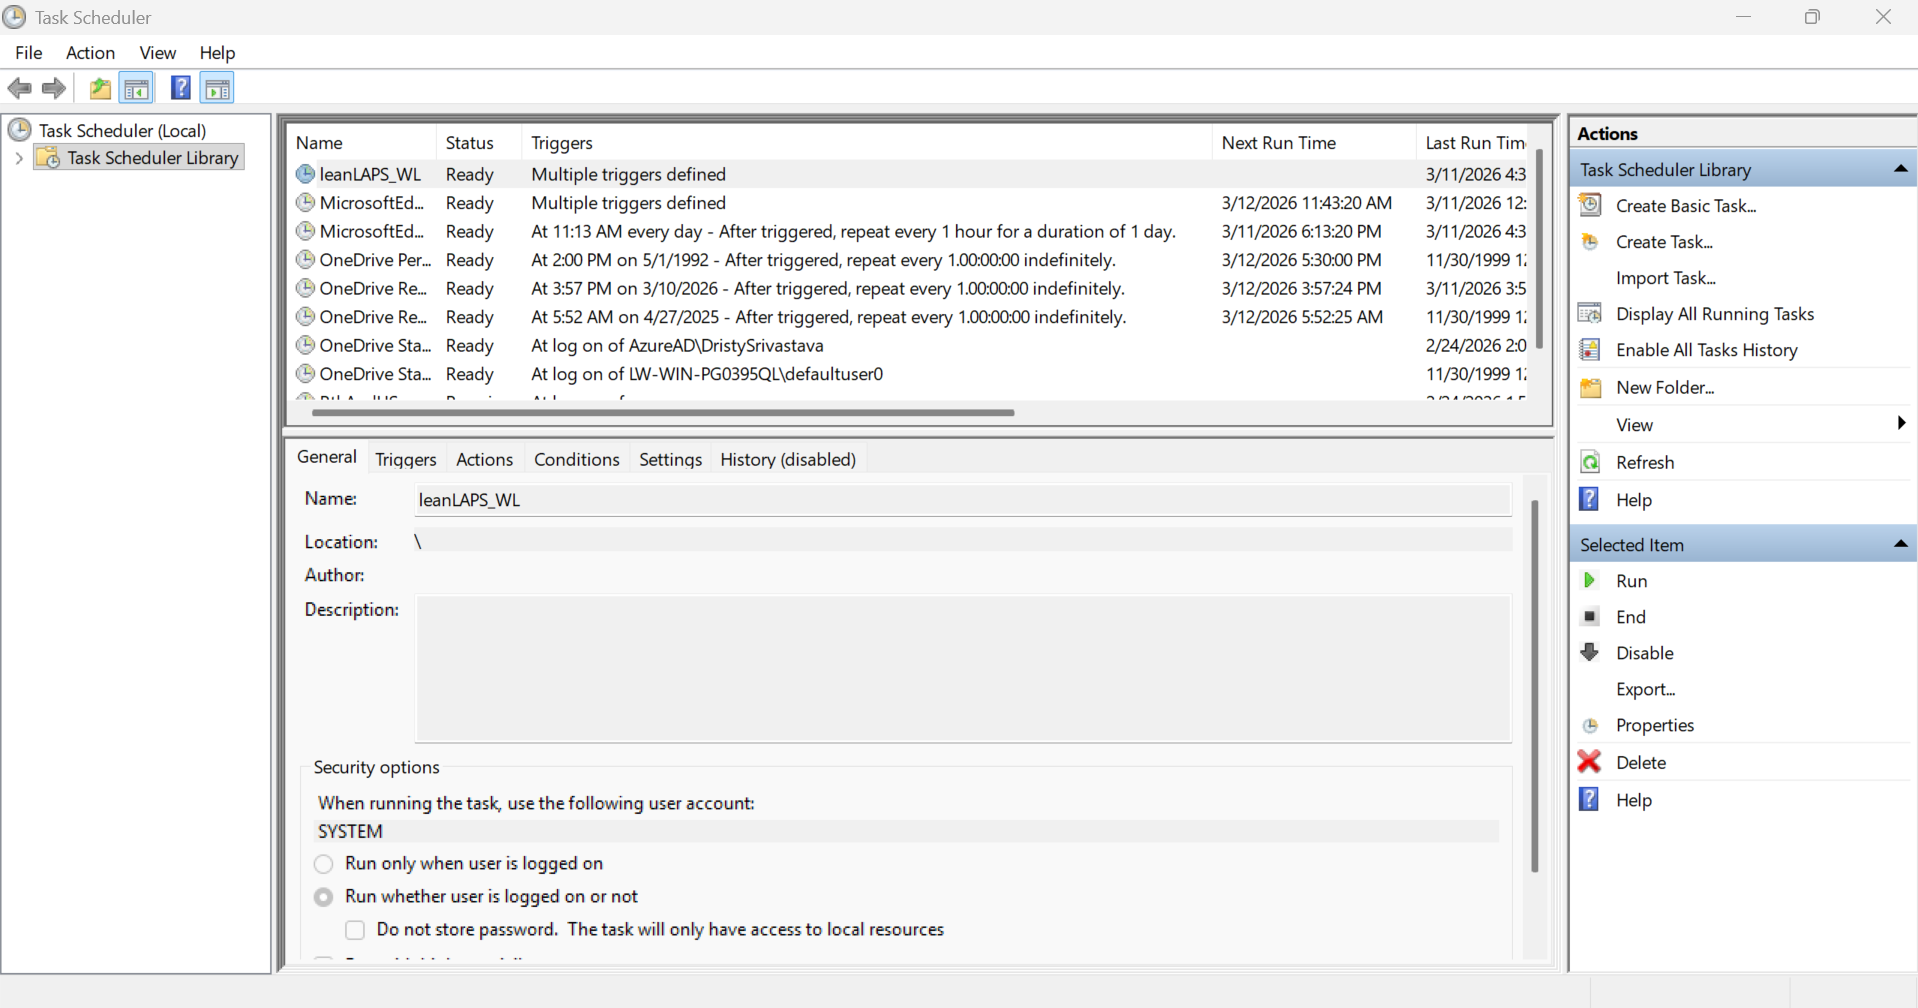The image size is (1918, 1008).
Task: Click the Create Task icon
Action: point(1589,241)
